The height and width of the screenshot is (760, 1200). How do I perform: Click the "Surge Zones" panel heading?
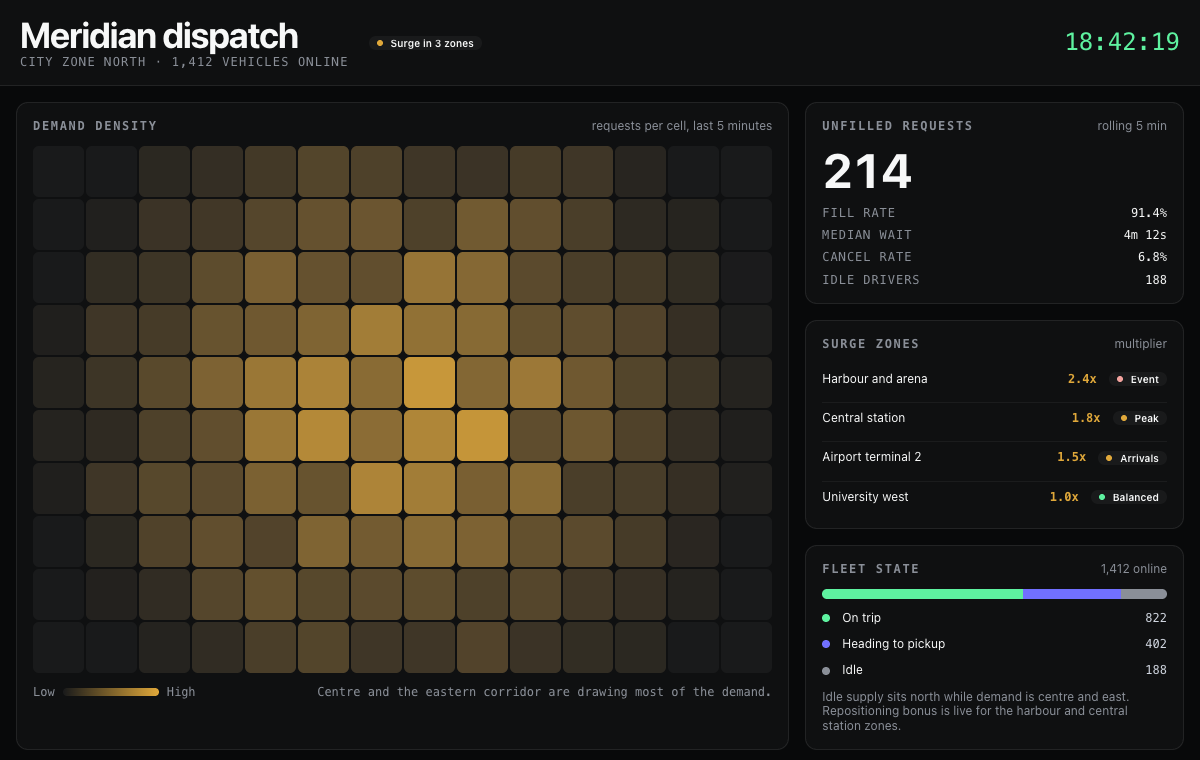(871, 344)
